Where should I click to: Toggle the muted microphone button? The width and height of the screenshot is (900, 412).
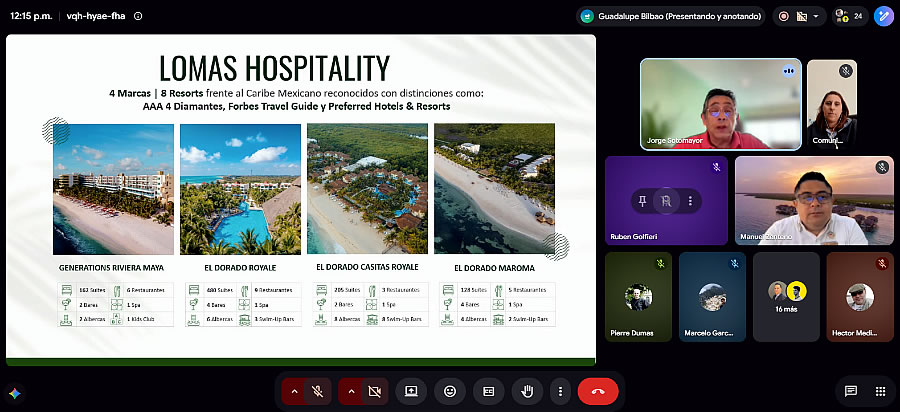317,391
